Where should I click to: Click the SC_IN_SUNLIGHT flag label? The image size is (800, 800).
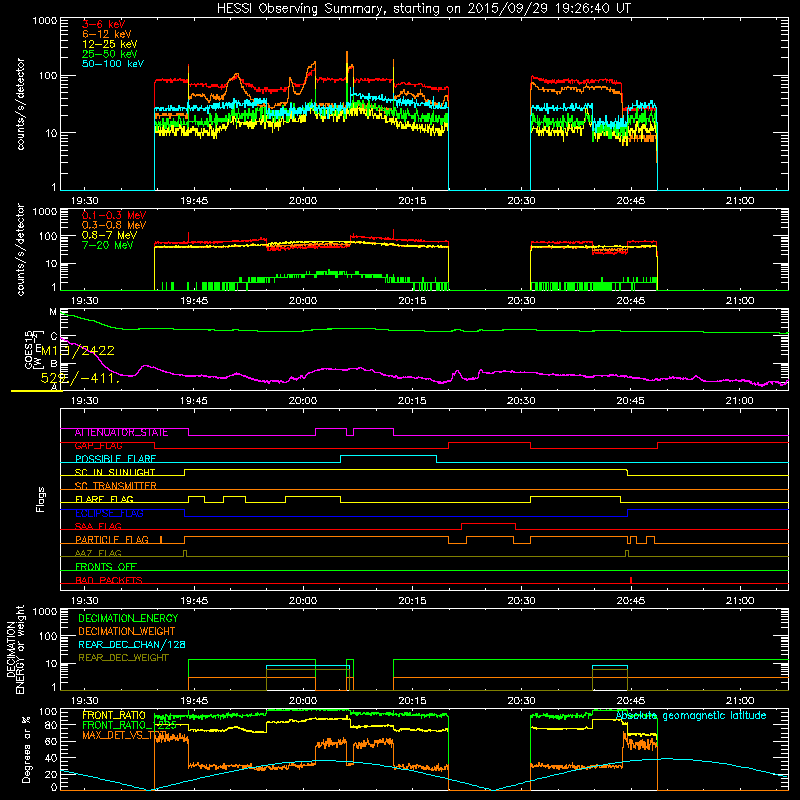[115, 472]
